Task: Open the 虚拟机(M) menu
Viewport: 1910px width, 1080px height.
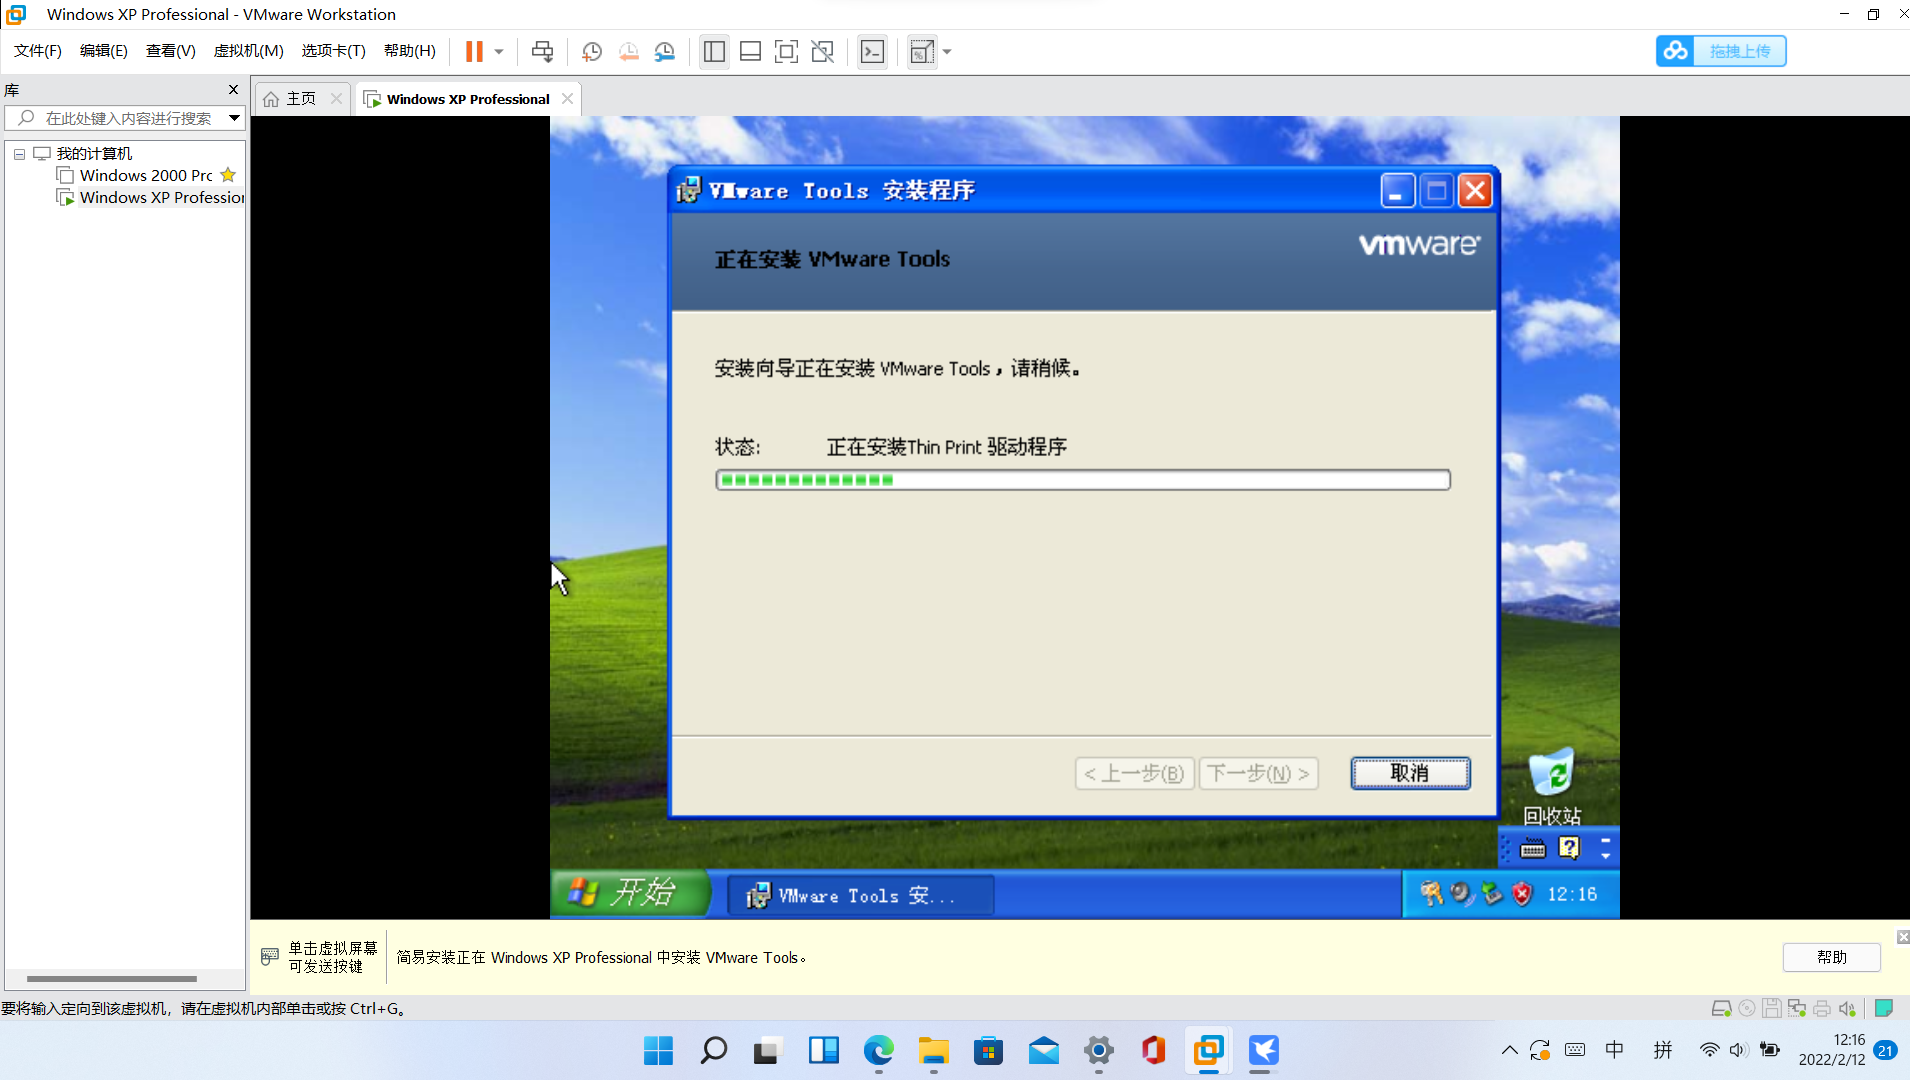Action: click(248, 51)
